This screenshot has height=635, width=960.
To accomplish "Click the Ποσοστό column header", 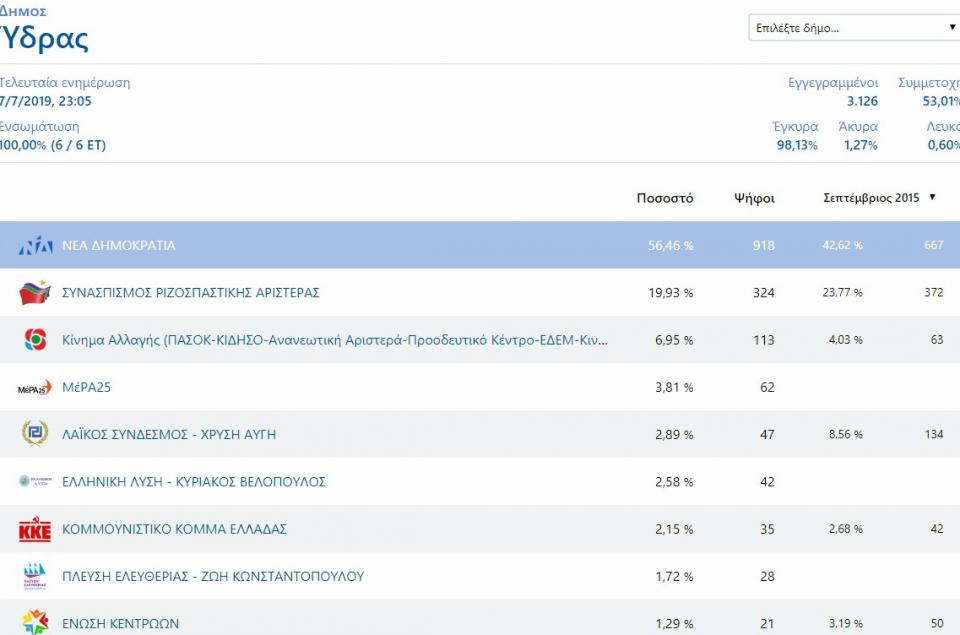I will (664, 198).
